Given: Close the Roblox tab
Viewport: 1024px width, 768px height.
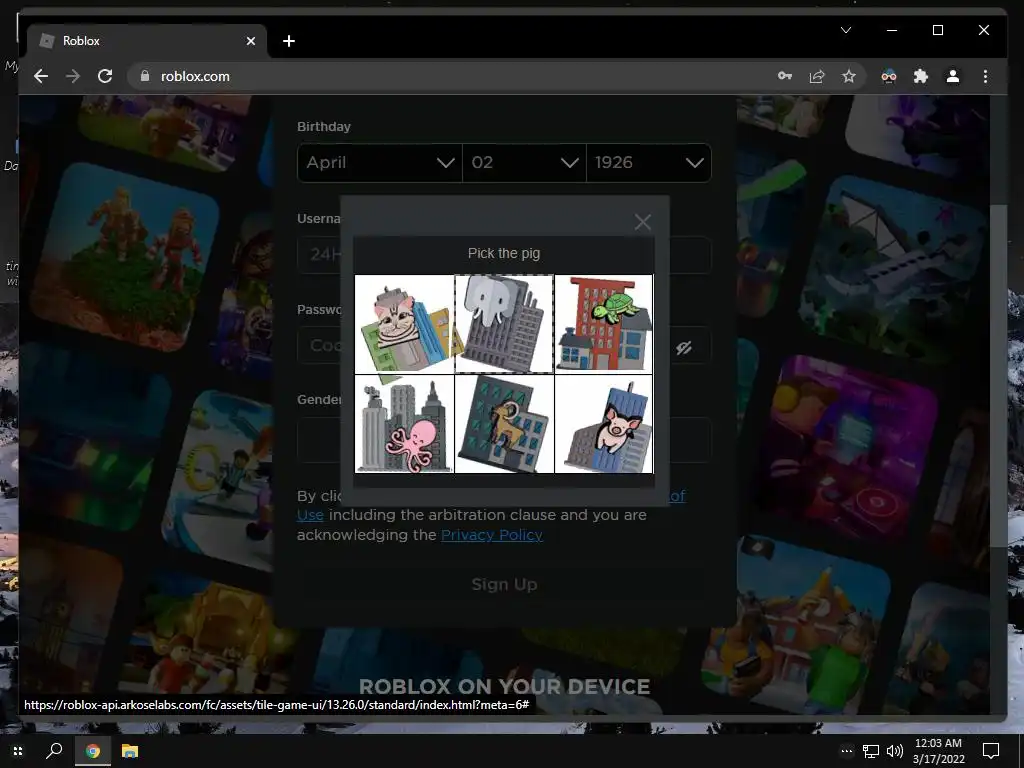Looking at the screenshot, I should [x=251, y=41].
